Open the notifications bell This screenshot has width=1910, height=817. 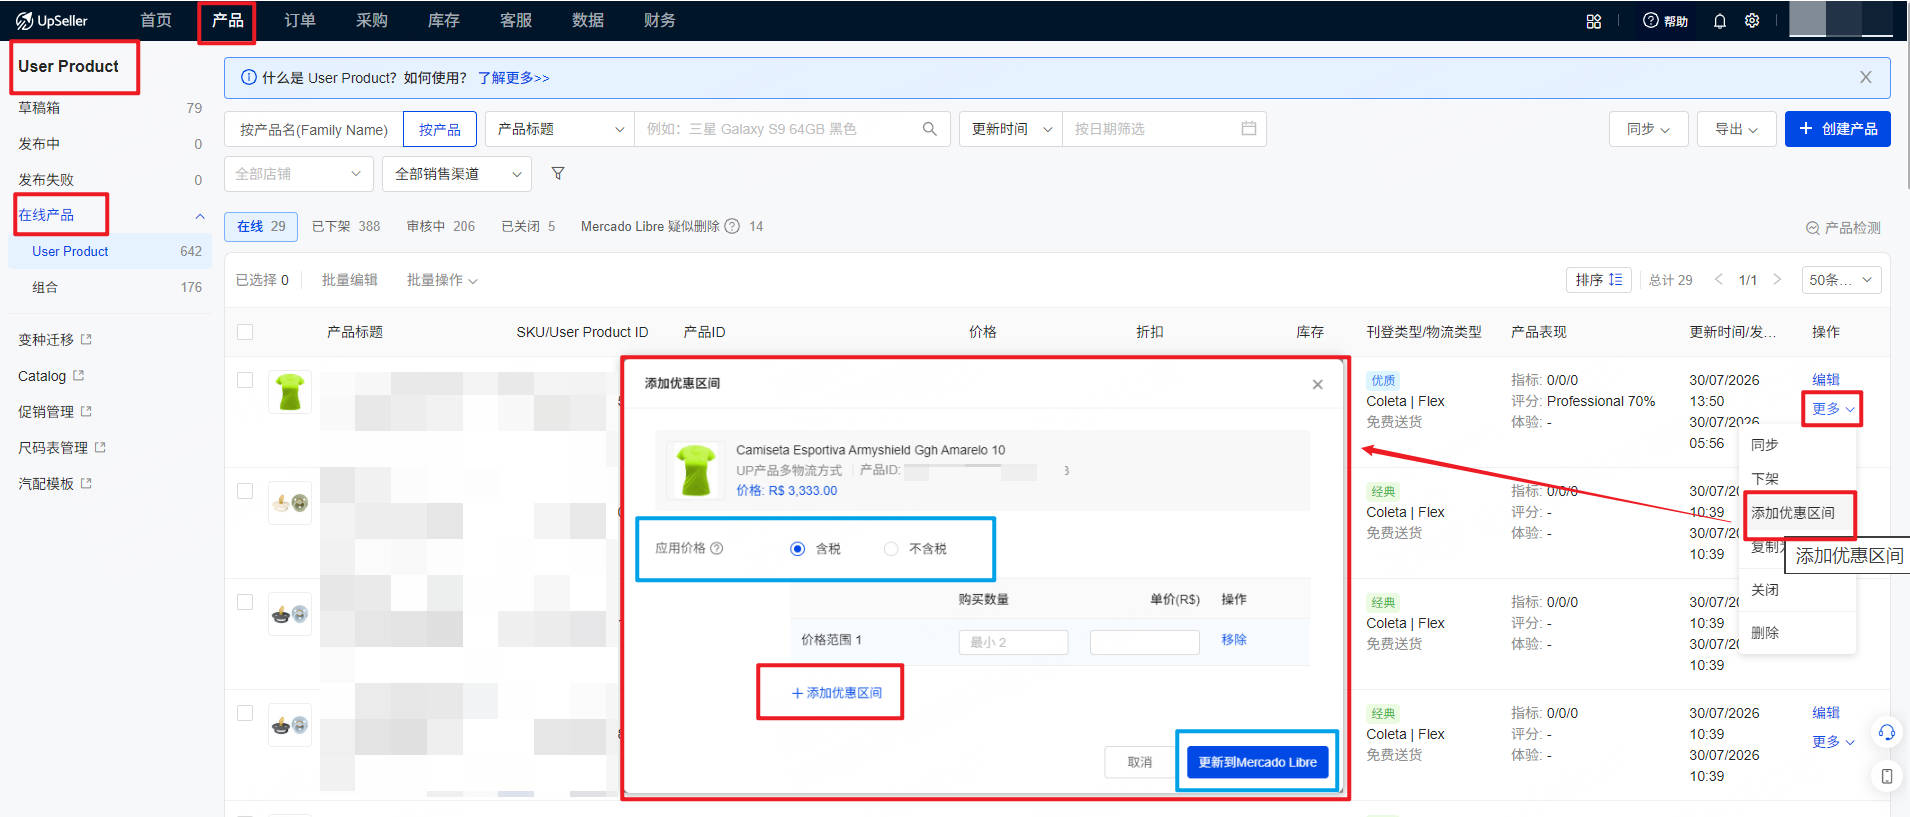1720,21
